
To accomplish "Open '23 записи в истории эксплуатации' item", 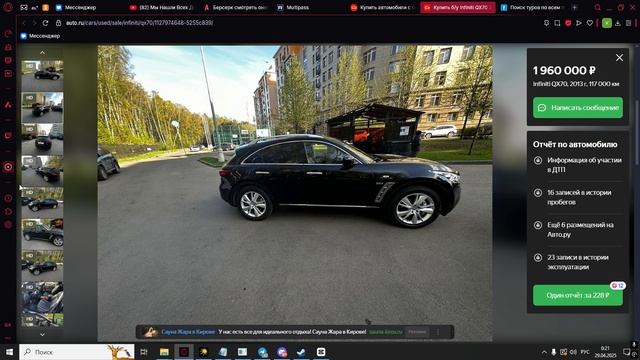I will click(578, 262).
